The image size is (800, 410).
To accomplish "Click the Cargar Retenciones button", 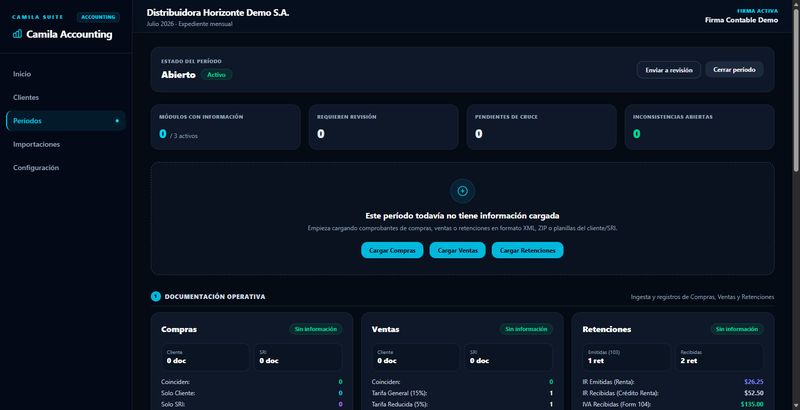I will (527, 250).
